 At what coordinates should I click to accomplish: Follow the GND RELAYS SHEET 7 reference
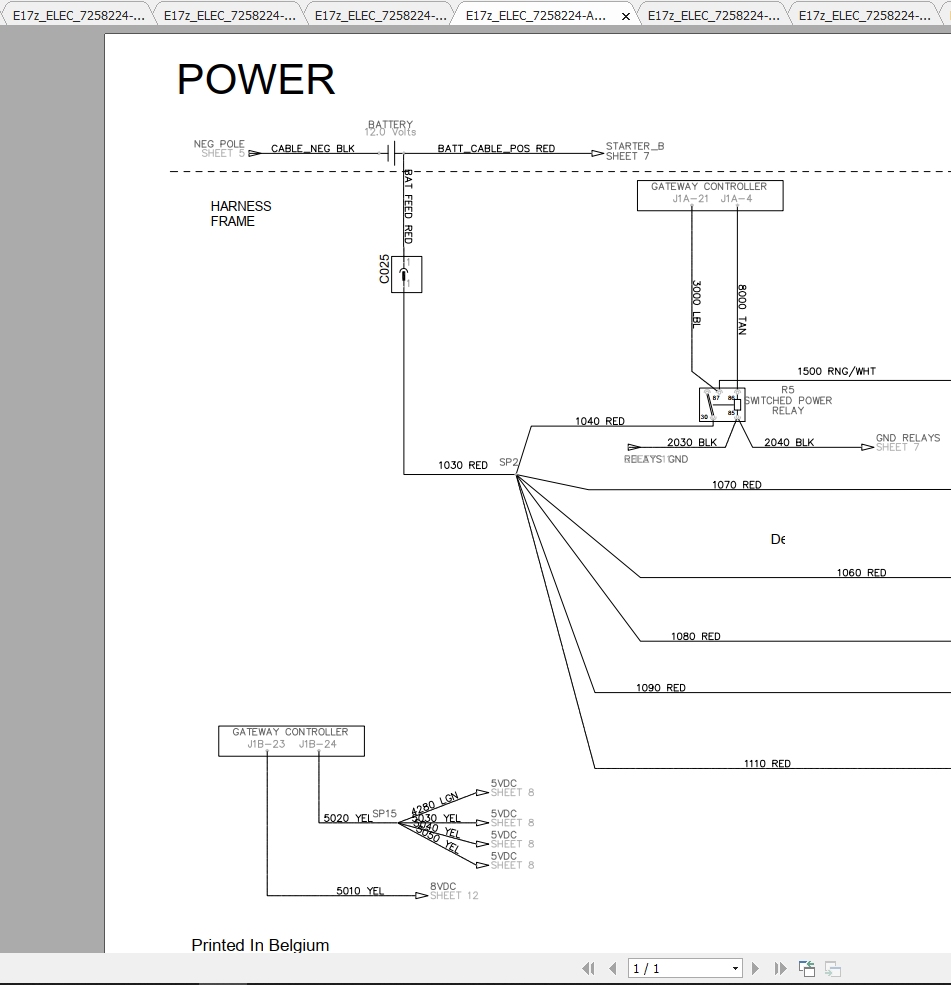point(903,442)
